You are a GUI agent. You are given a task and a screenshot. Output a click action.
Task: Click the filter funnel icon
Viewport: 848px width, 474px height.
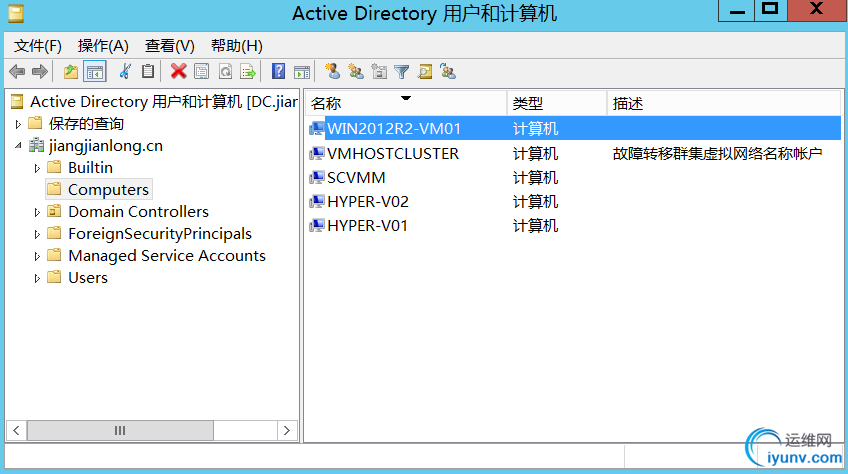tap(402, 71)
